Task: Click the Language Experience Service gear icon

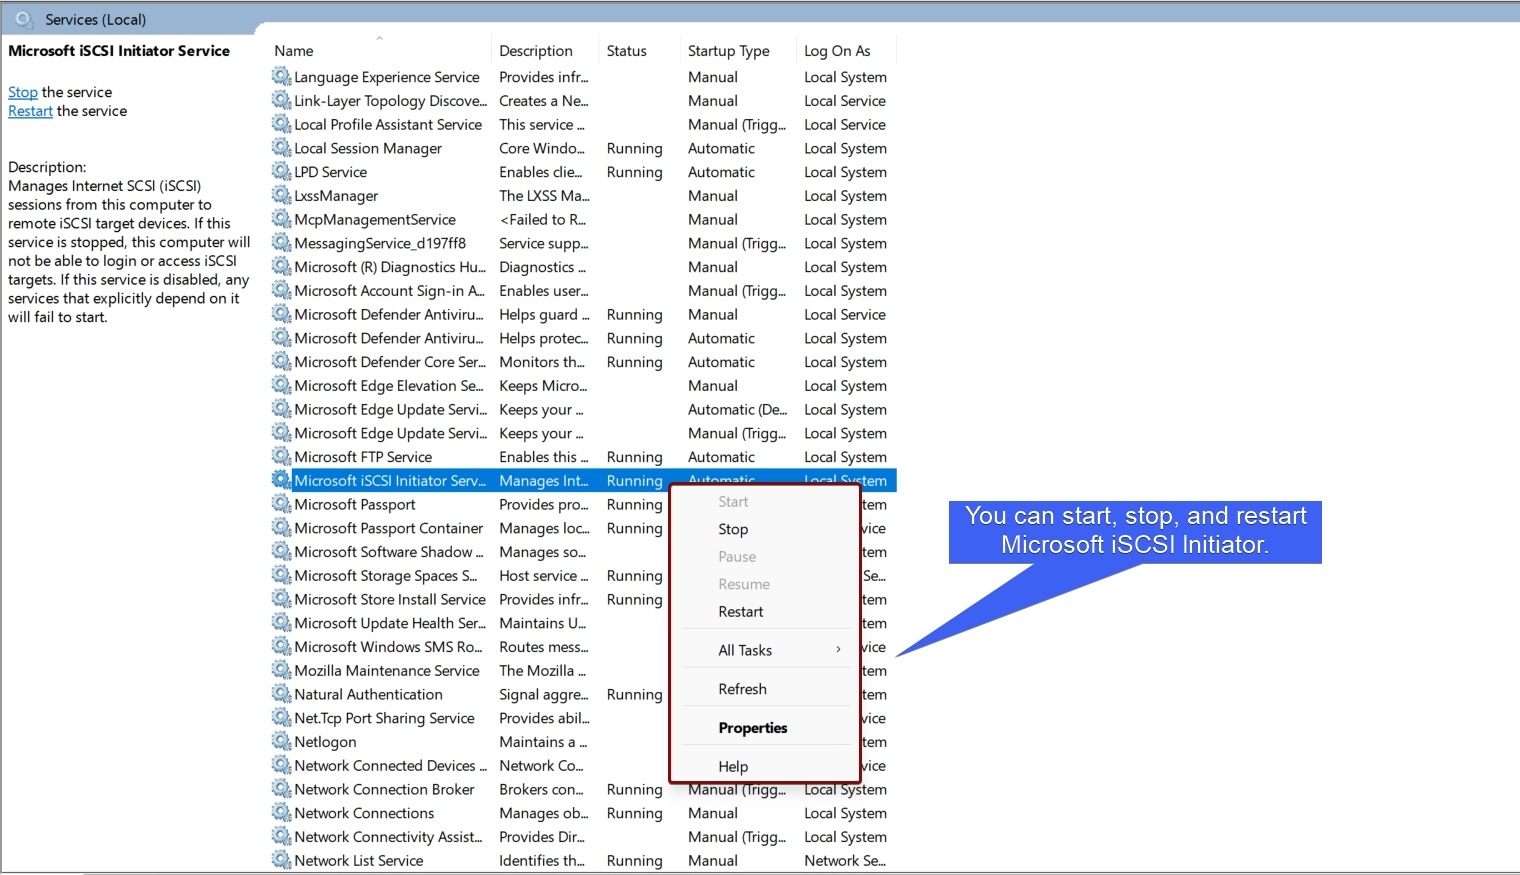Action: pos(281,76)
